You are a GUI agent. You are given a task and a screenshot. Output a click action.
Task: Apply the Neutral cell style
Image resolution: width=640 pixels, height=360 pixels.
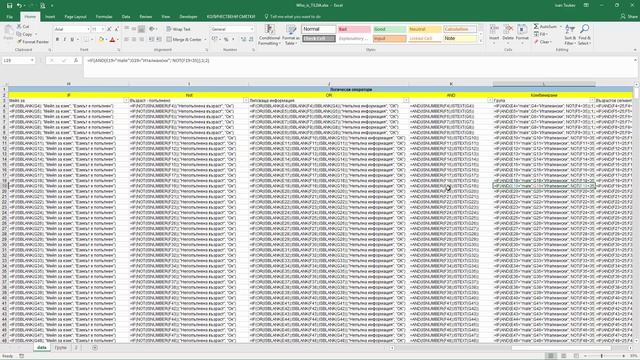[x=424, y=29]
